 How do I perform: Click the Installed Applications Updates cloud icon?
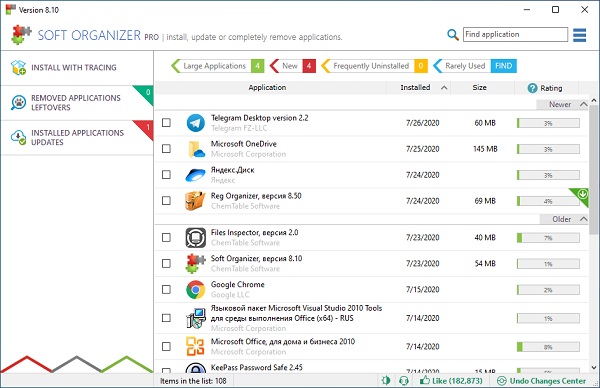(18, 137)
